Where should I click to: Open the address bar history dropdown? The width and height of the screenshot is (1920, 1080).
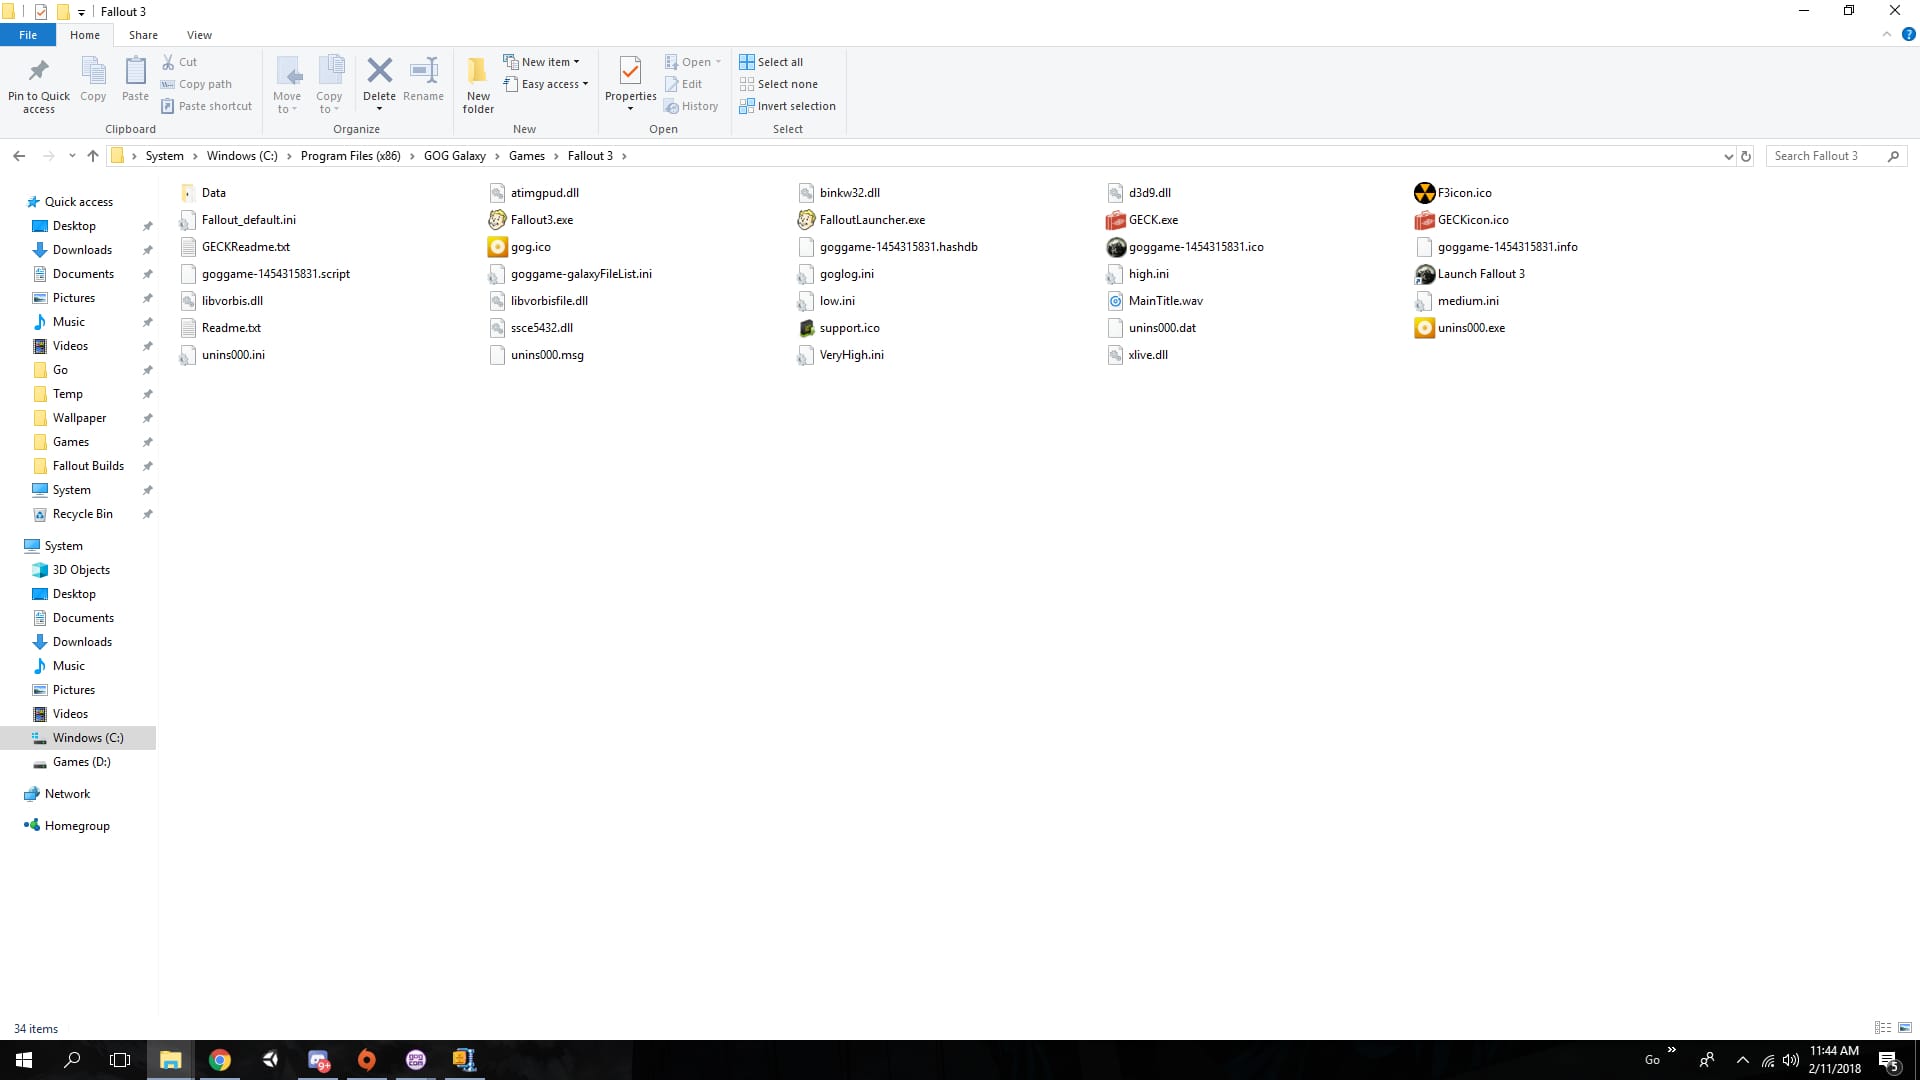[x=1728, y=156]
